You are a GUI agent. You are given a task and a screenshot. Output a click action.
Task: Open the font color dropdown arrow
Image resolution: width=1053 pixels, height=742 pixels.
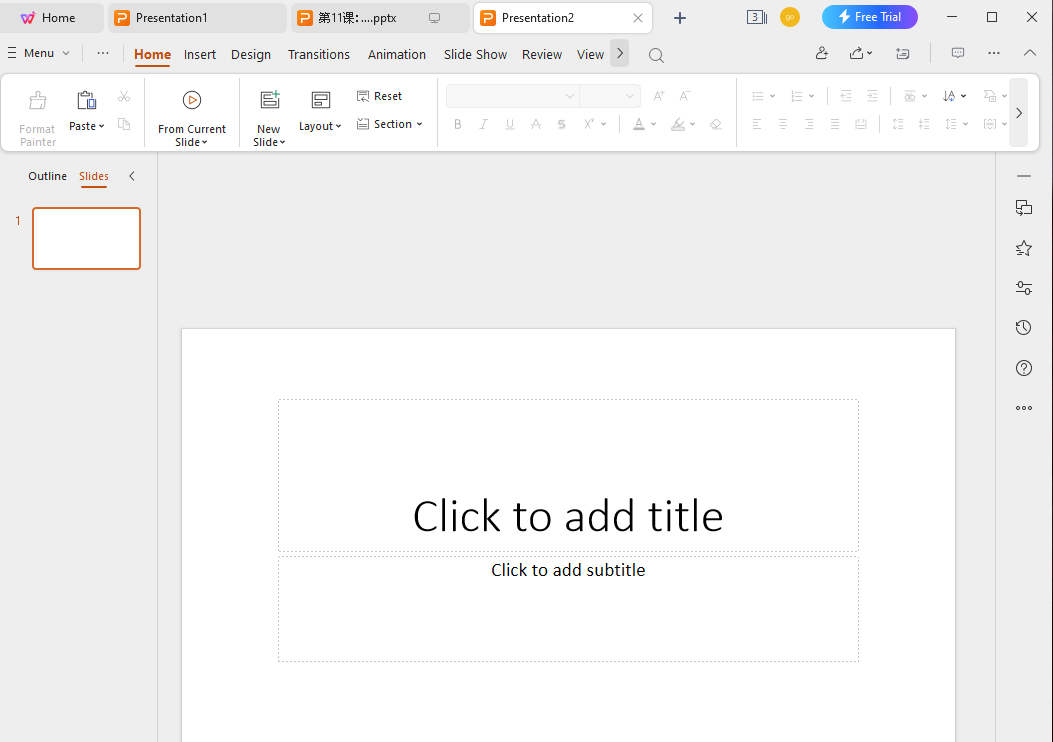tap(653, 124)
